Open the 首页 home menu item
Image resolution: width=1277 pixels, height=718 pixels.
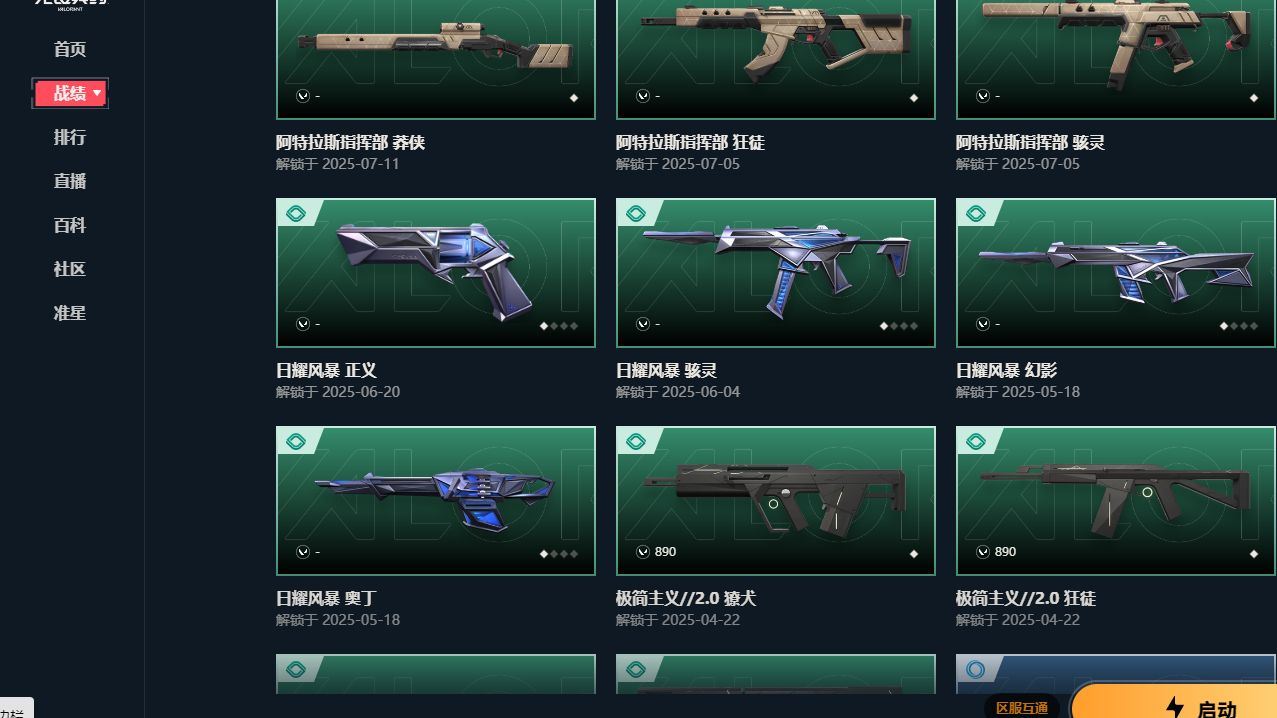[70, 49]
